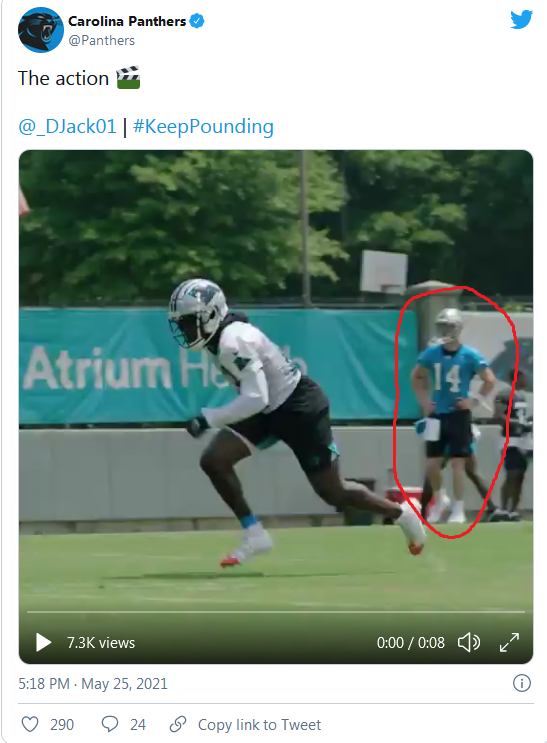The height and width of the screenshot is (743, 547).
Task: Expand video to fullscreen
Action: click(x=509, y=643)
